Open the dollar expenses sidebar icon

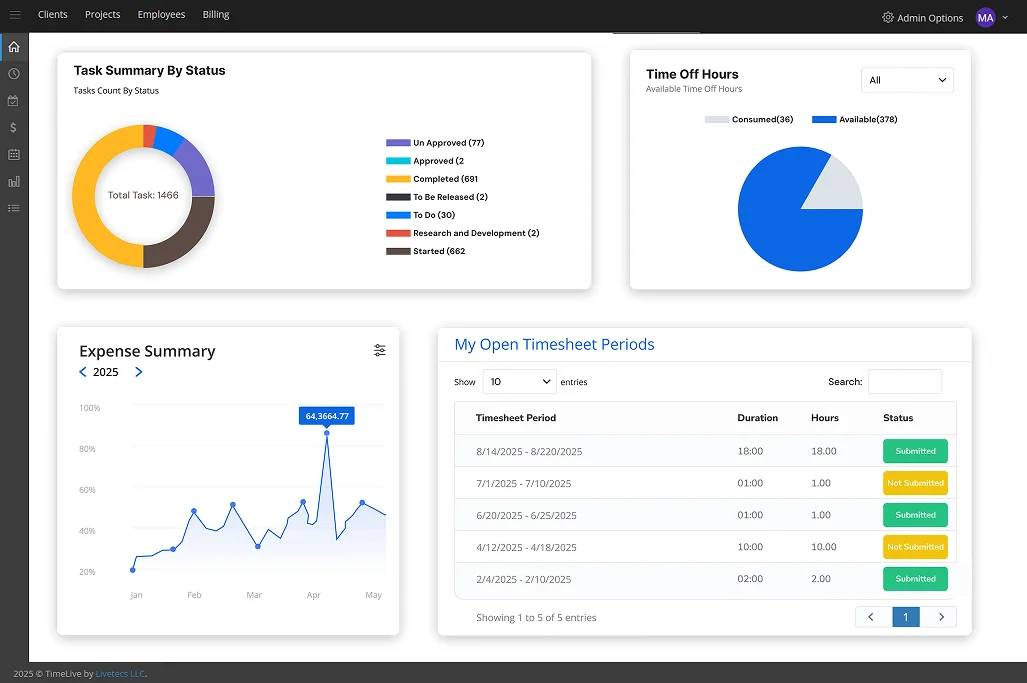point(14,128)
